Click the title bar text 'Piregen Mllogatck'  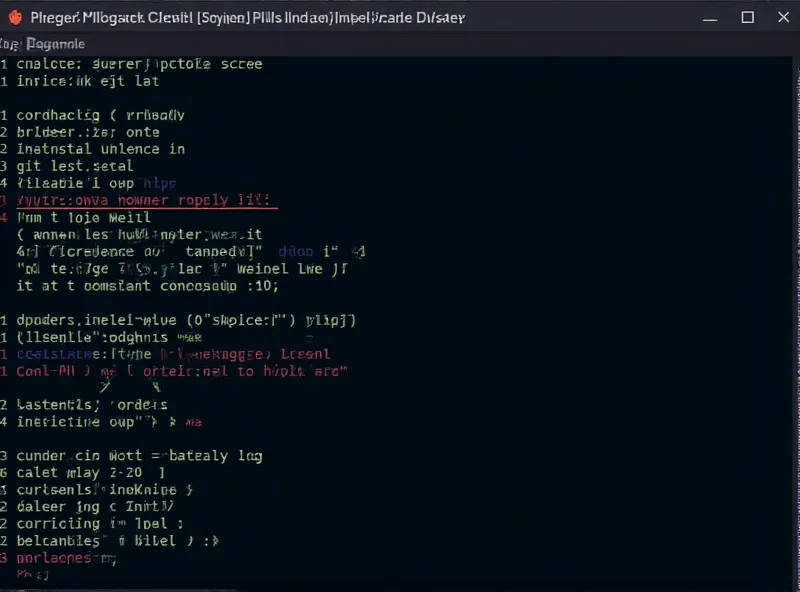click(87, 18)
